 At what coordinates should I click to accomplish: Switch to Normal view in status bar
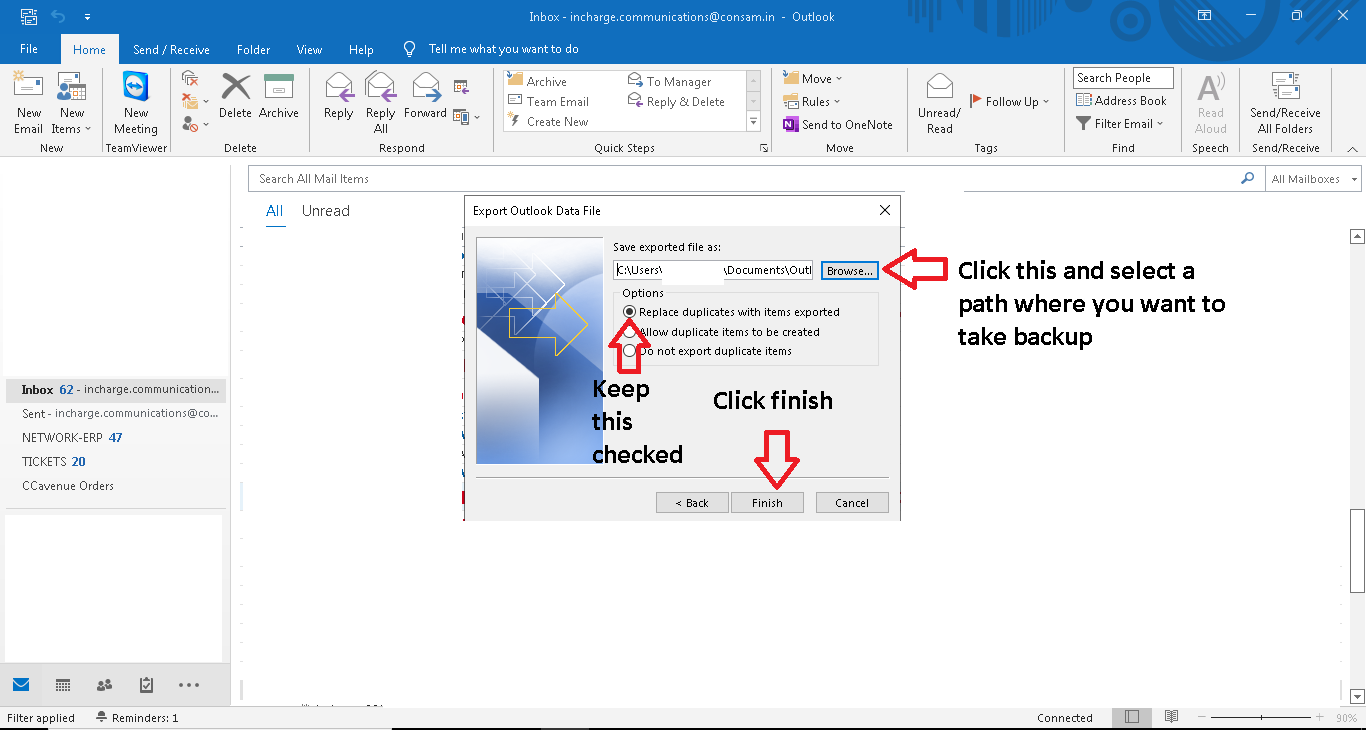tap(1132, 717)
